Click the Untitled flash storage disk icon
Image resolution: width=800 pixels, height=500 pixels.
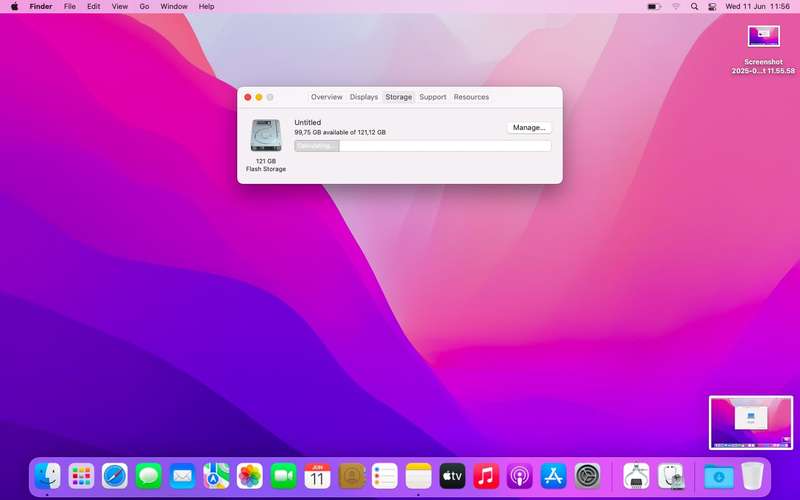[266, 135]
